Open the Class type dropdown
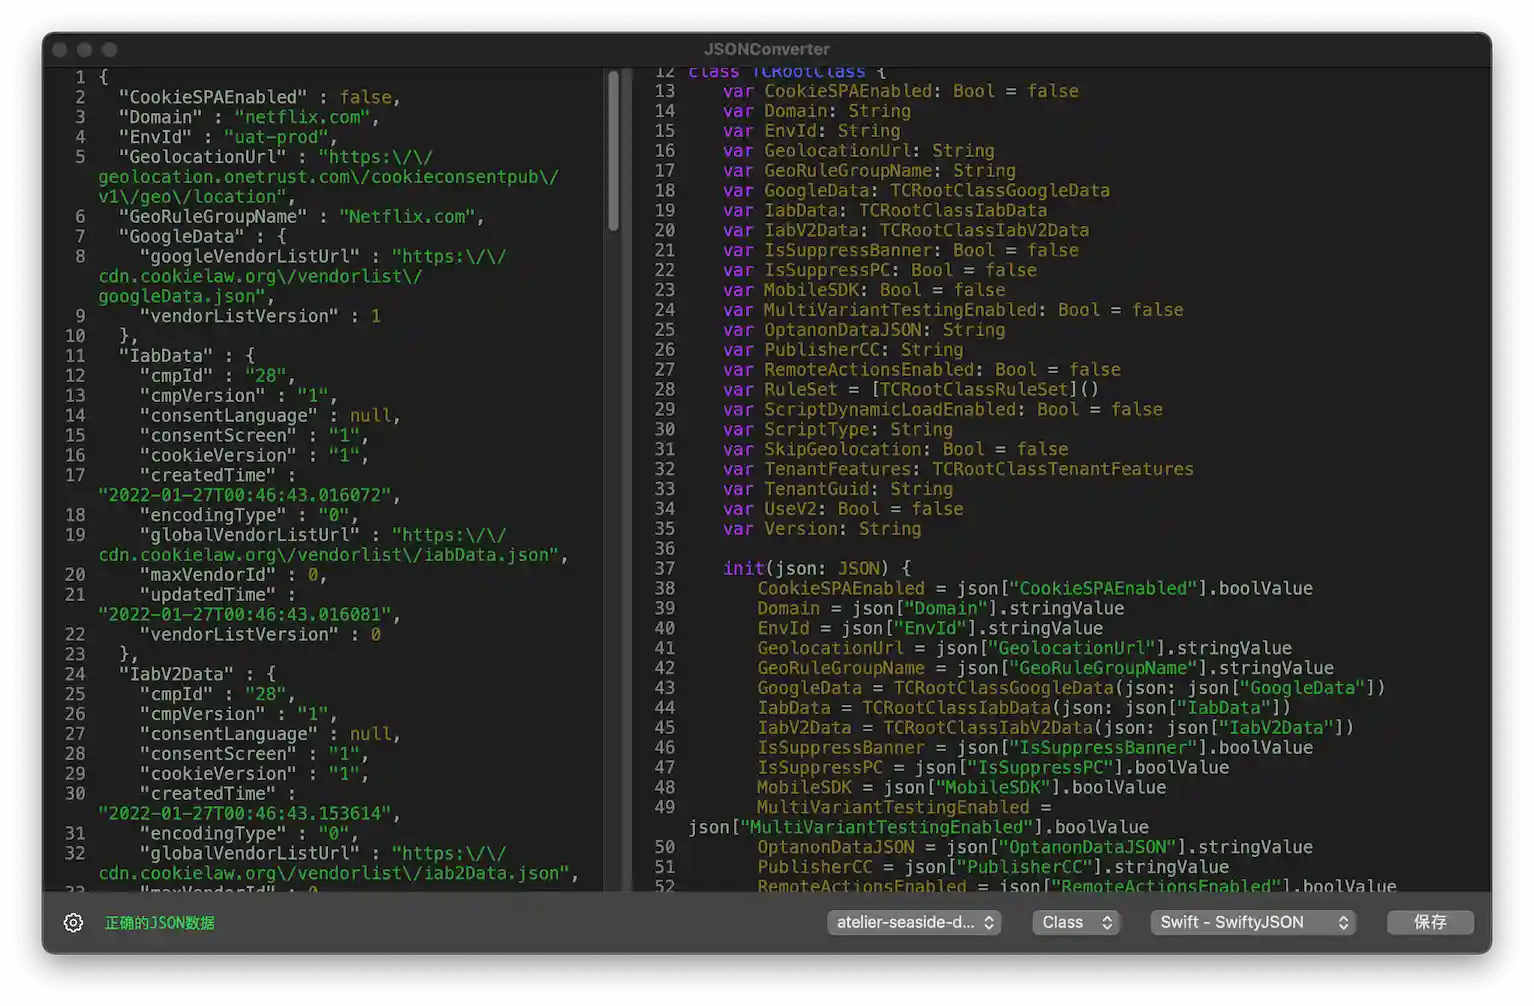 pyautogui.click(x=1076, y=922)
